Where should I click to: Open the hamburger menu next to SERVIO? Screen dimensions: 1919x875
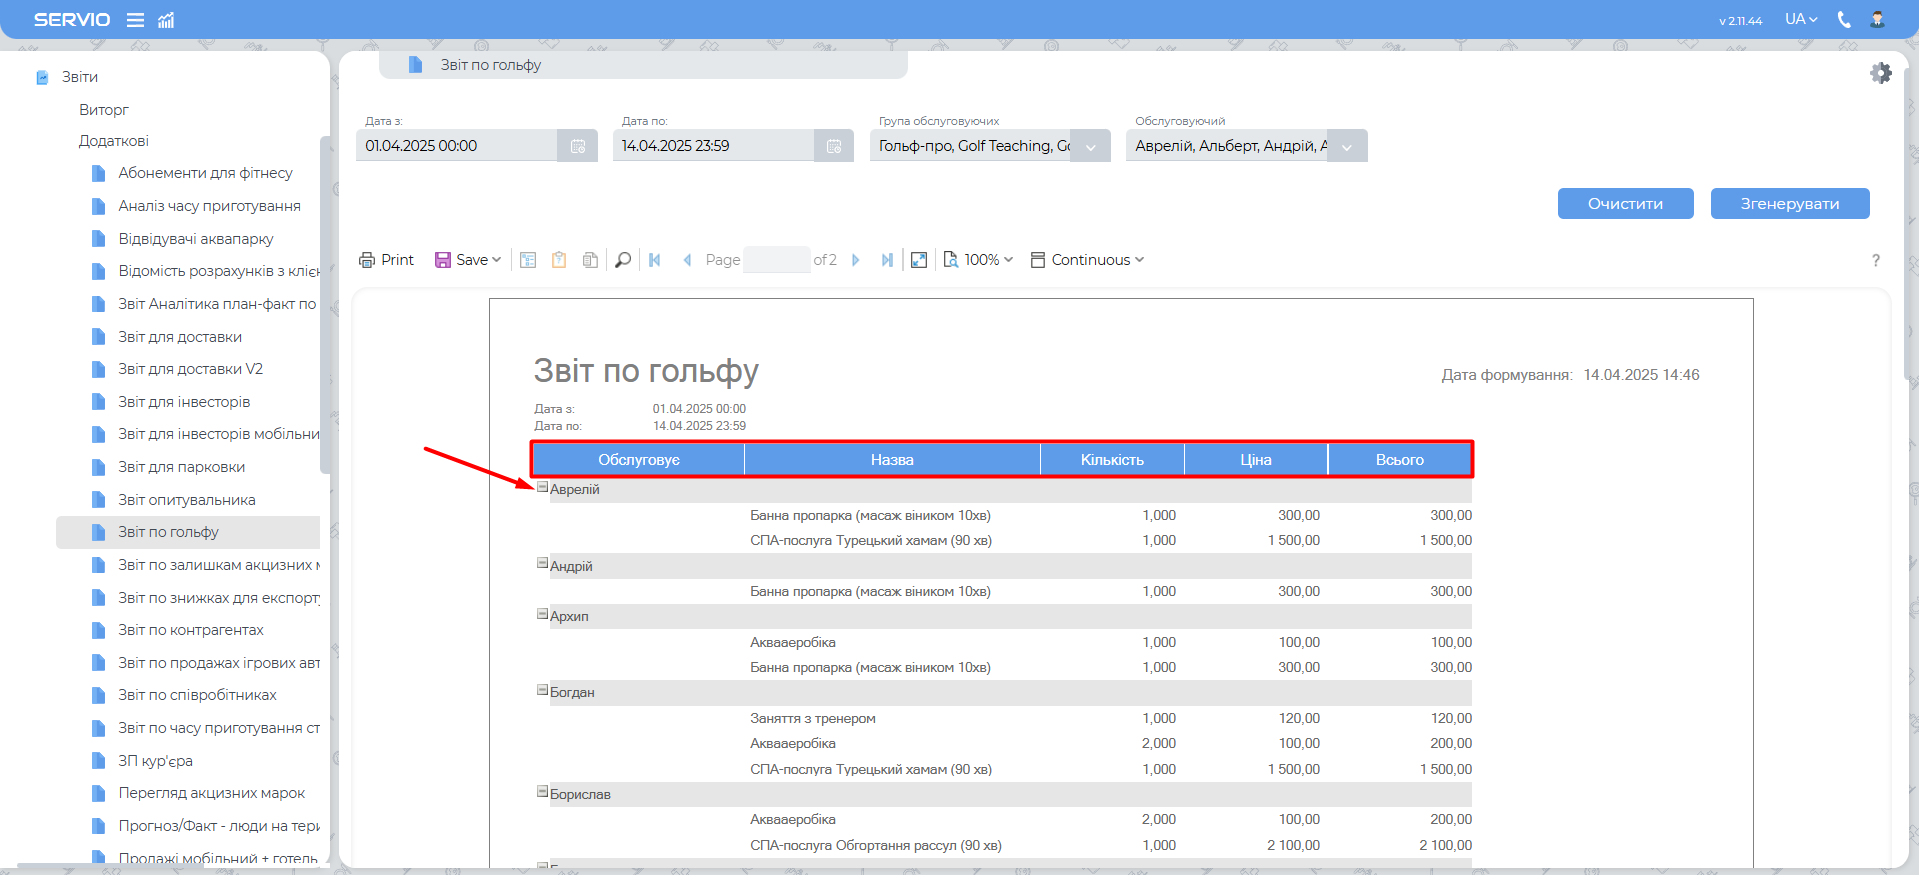pyautogui.click(x=135, y=20)
